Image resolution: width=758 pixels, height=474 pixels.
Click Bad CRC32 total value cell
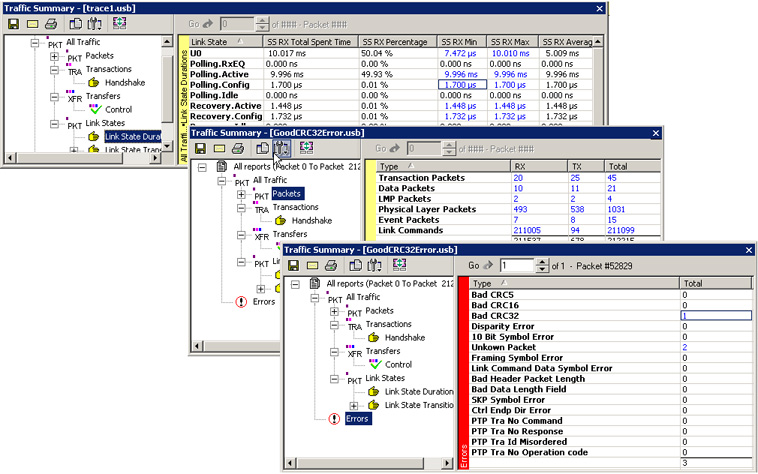tap(714, 316)
